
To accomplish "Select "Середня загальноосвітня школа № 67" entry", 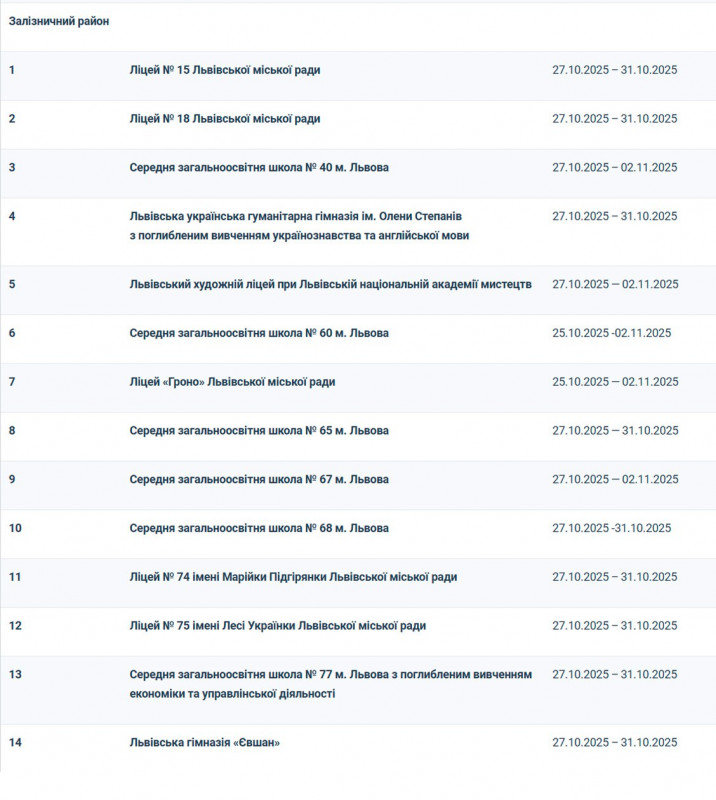I will [x=258, y=480].
